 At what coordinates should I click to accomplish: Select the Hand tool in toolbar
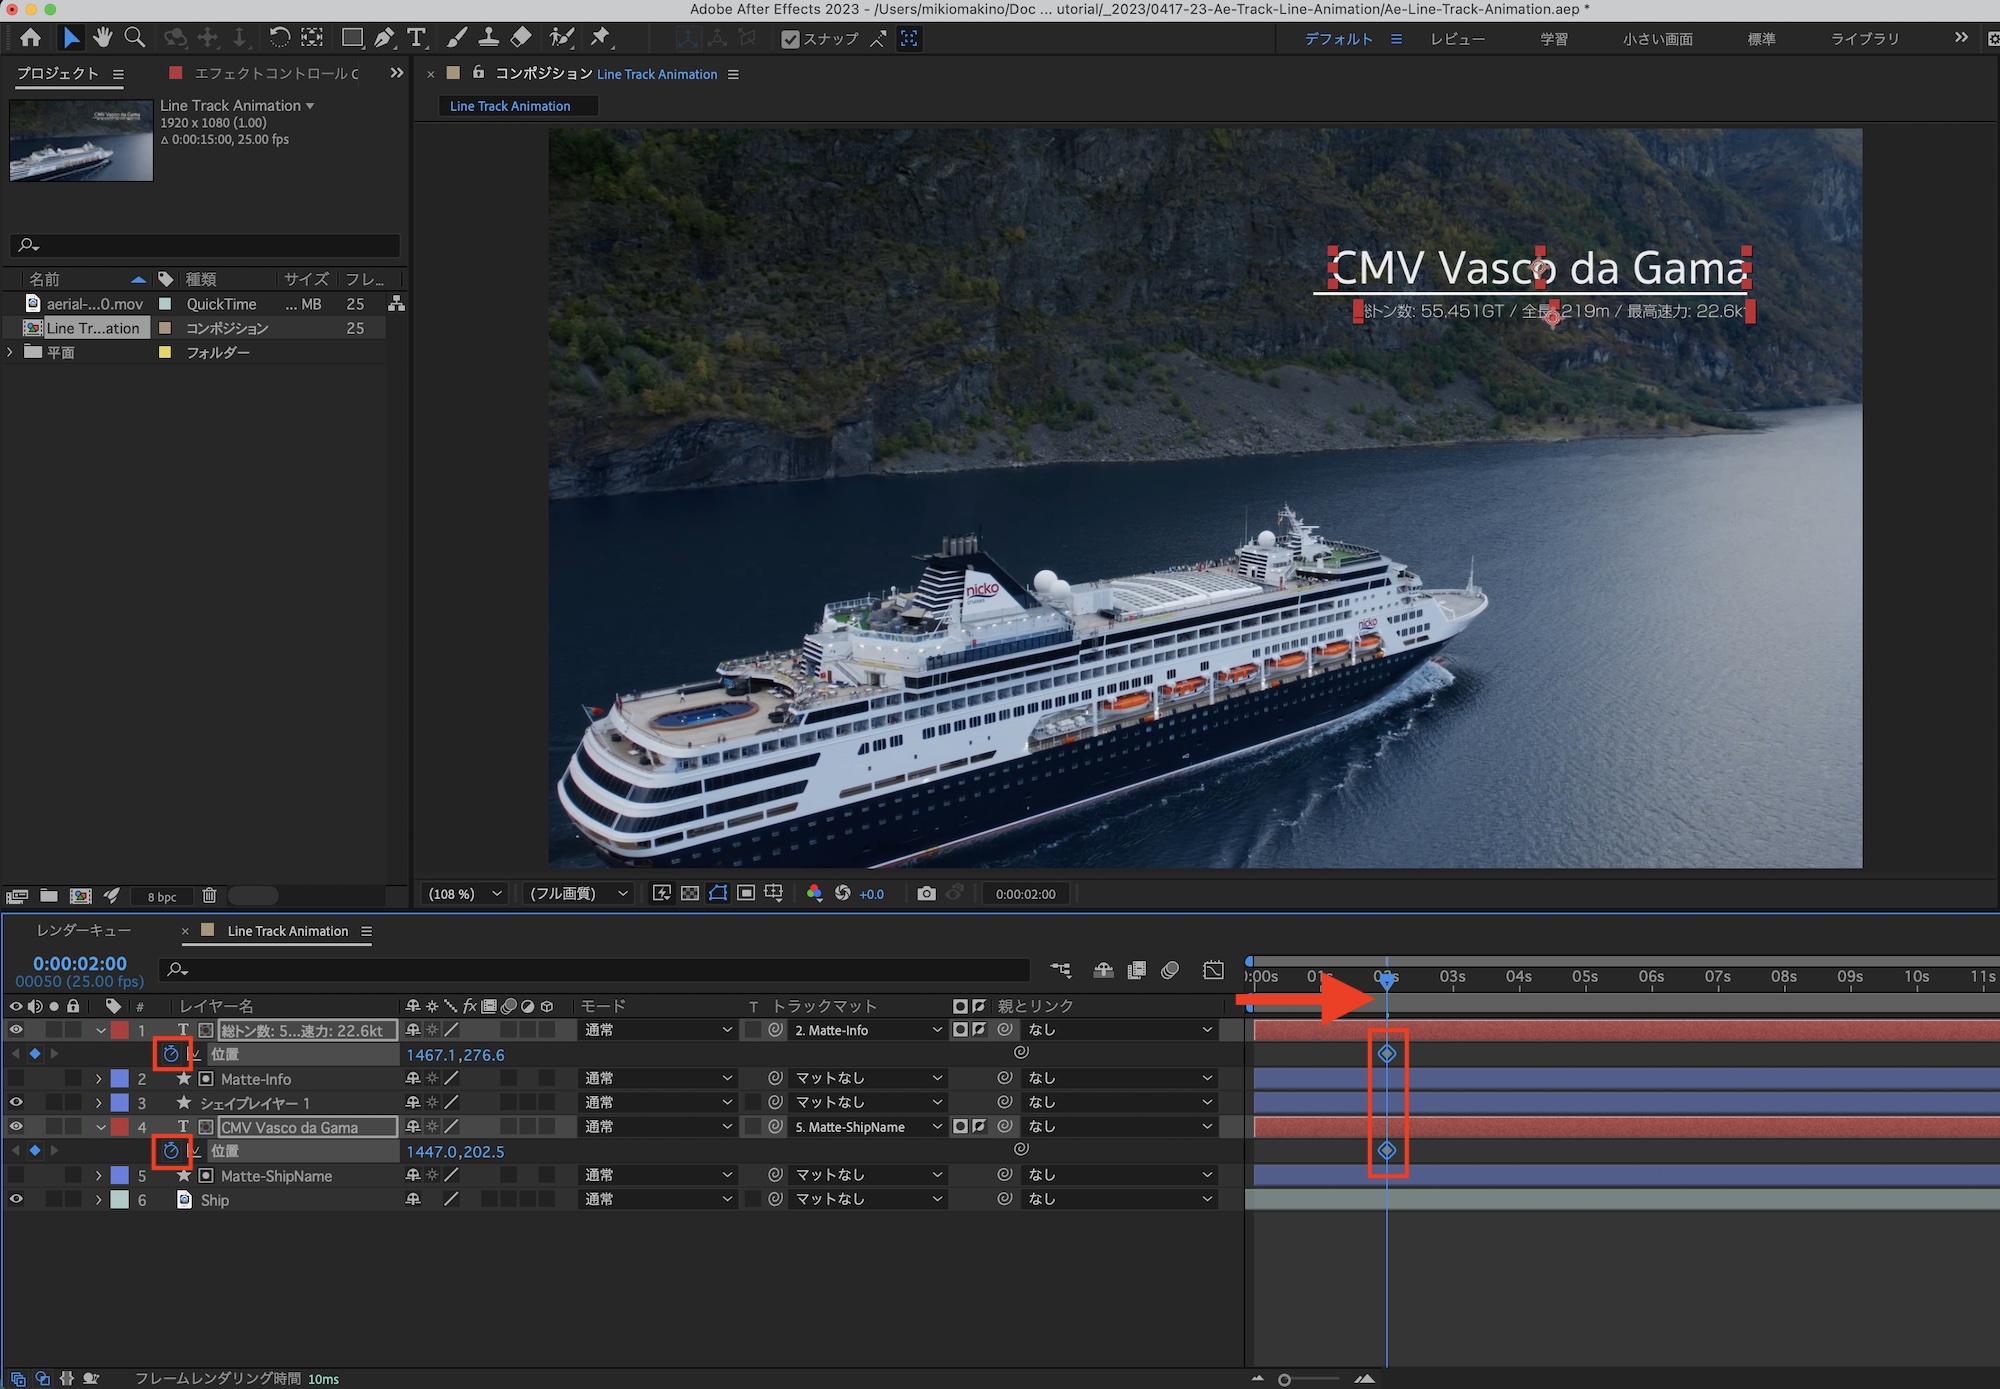click(x=102, y=38)
